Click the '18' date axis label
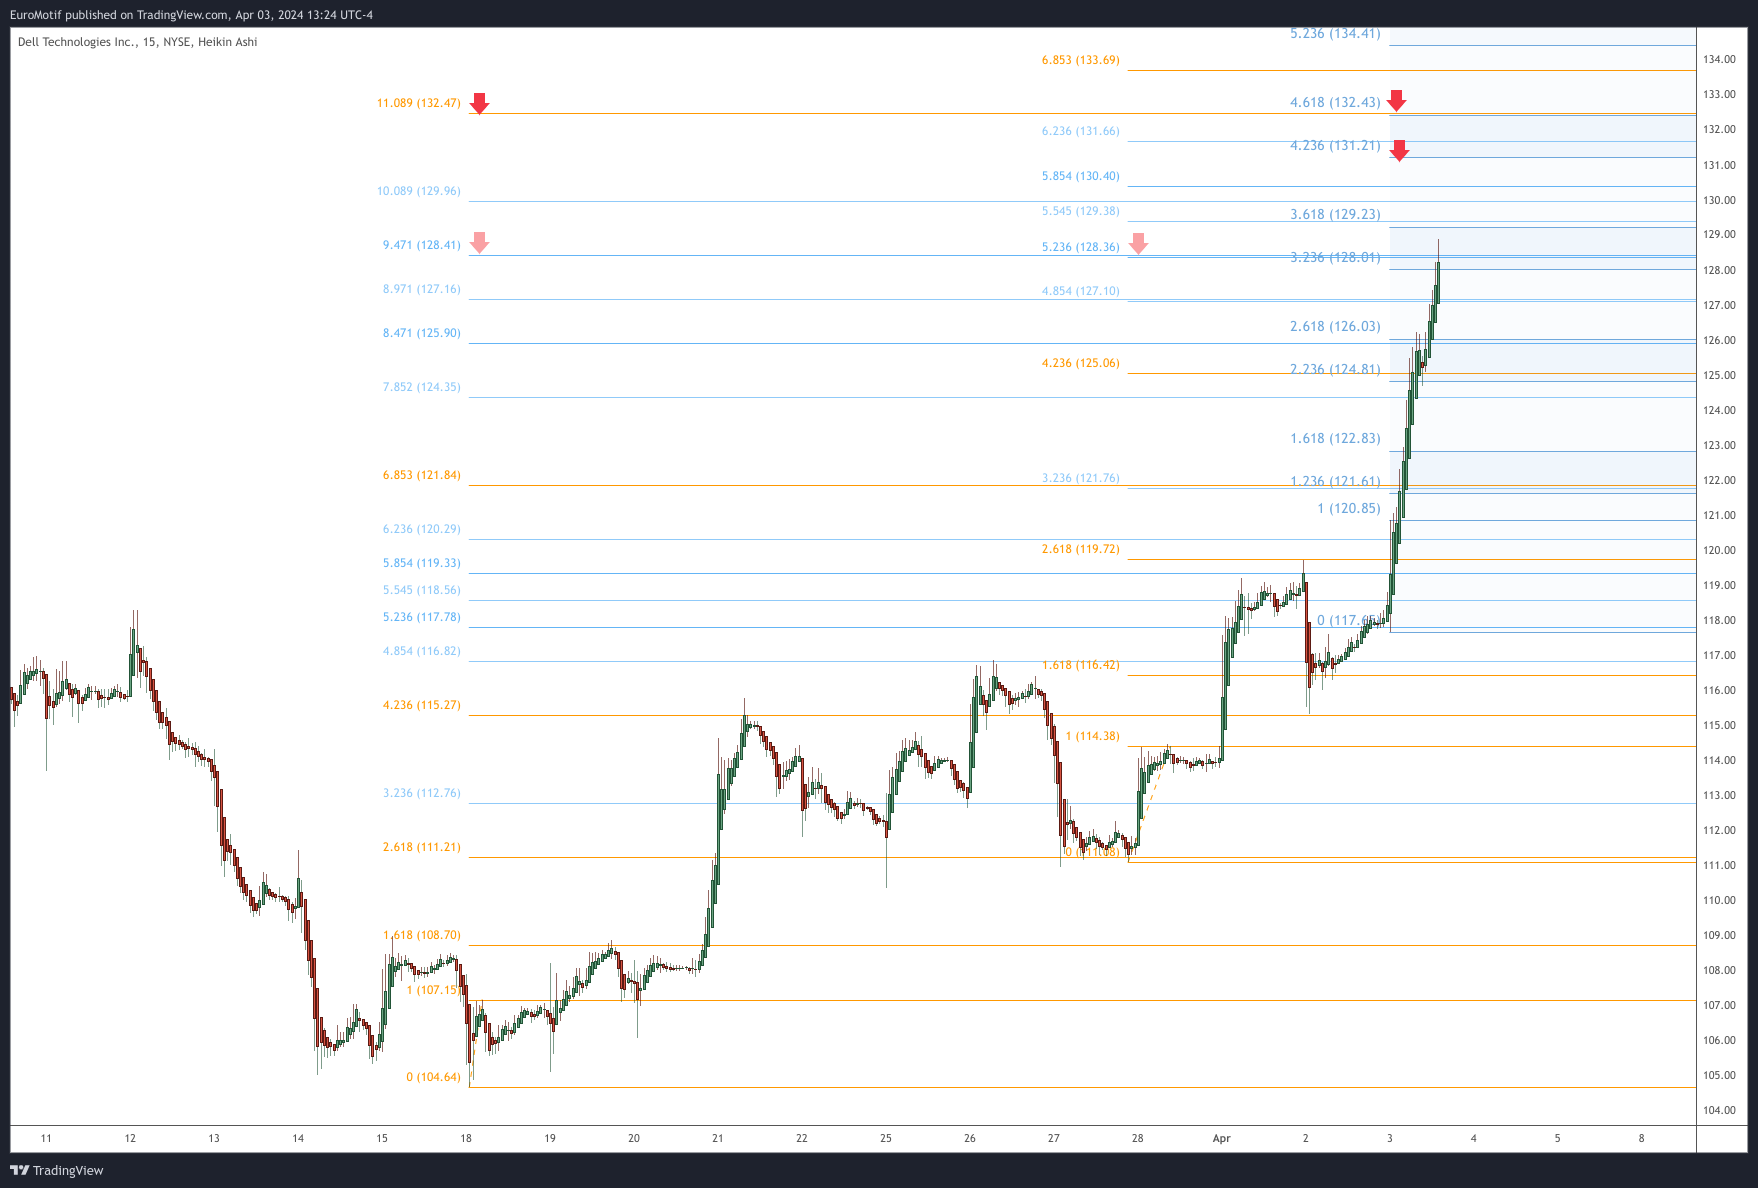The width and height of the screenshot is (1758, 1188). coord(466,1138)
